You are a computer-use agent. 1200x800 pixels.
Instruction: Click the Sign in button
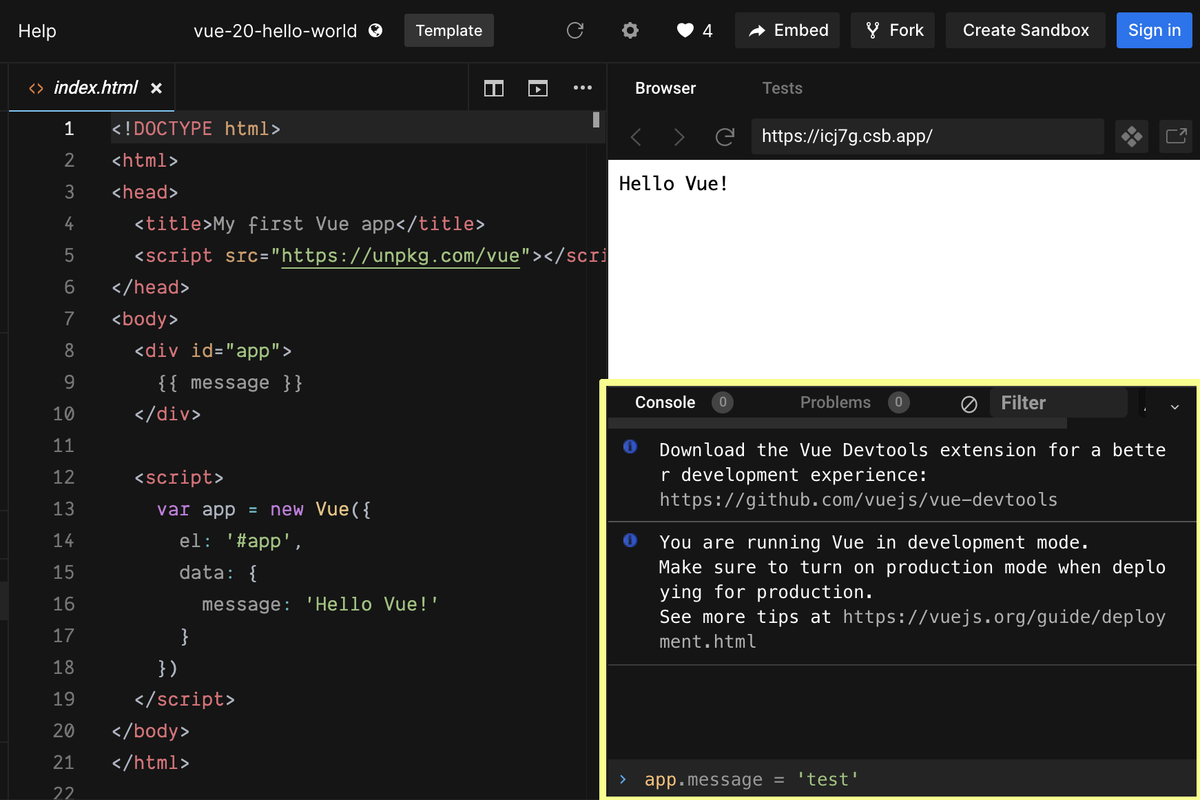point(1154,30)
